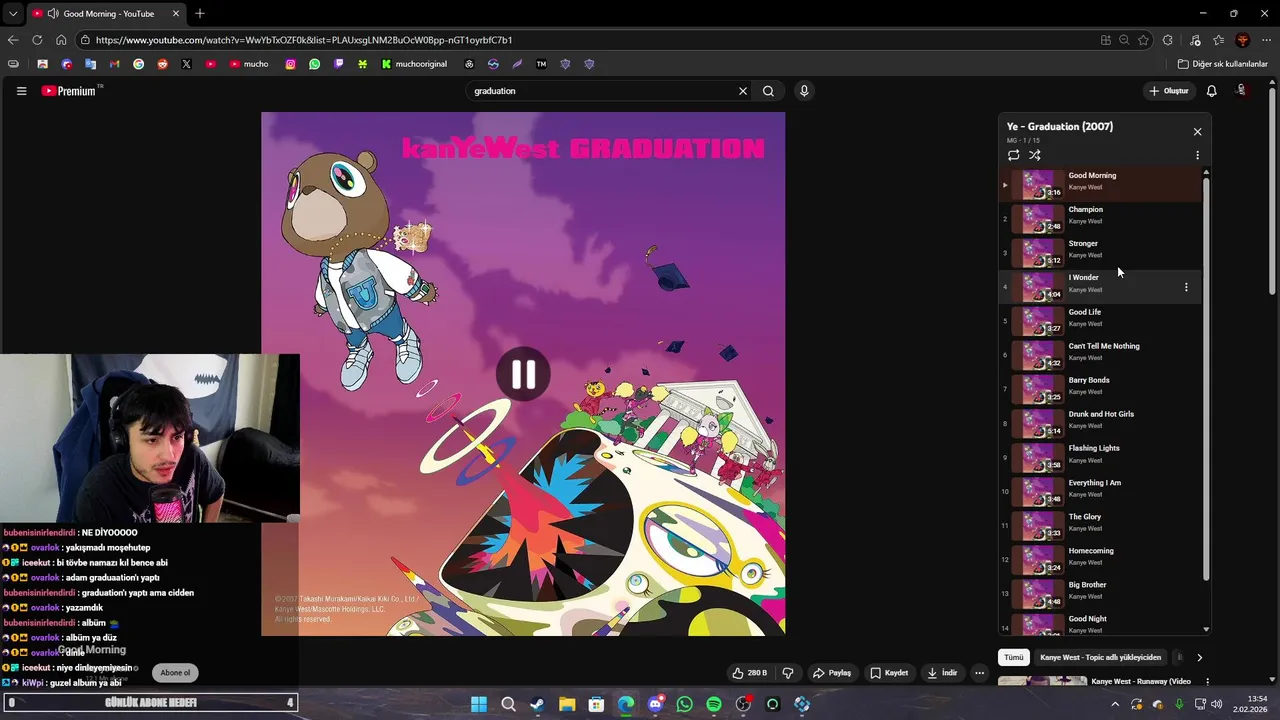1280x720 pixels.
Task: Like the video with 280 B
Action: [x=749, y=673]
